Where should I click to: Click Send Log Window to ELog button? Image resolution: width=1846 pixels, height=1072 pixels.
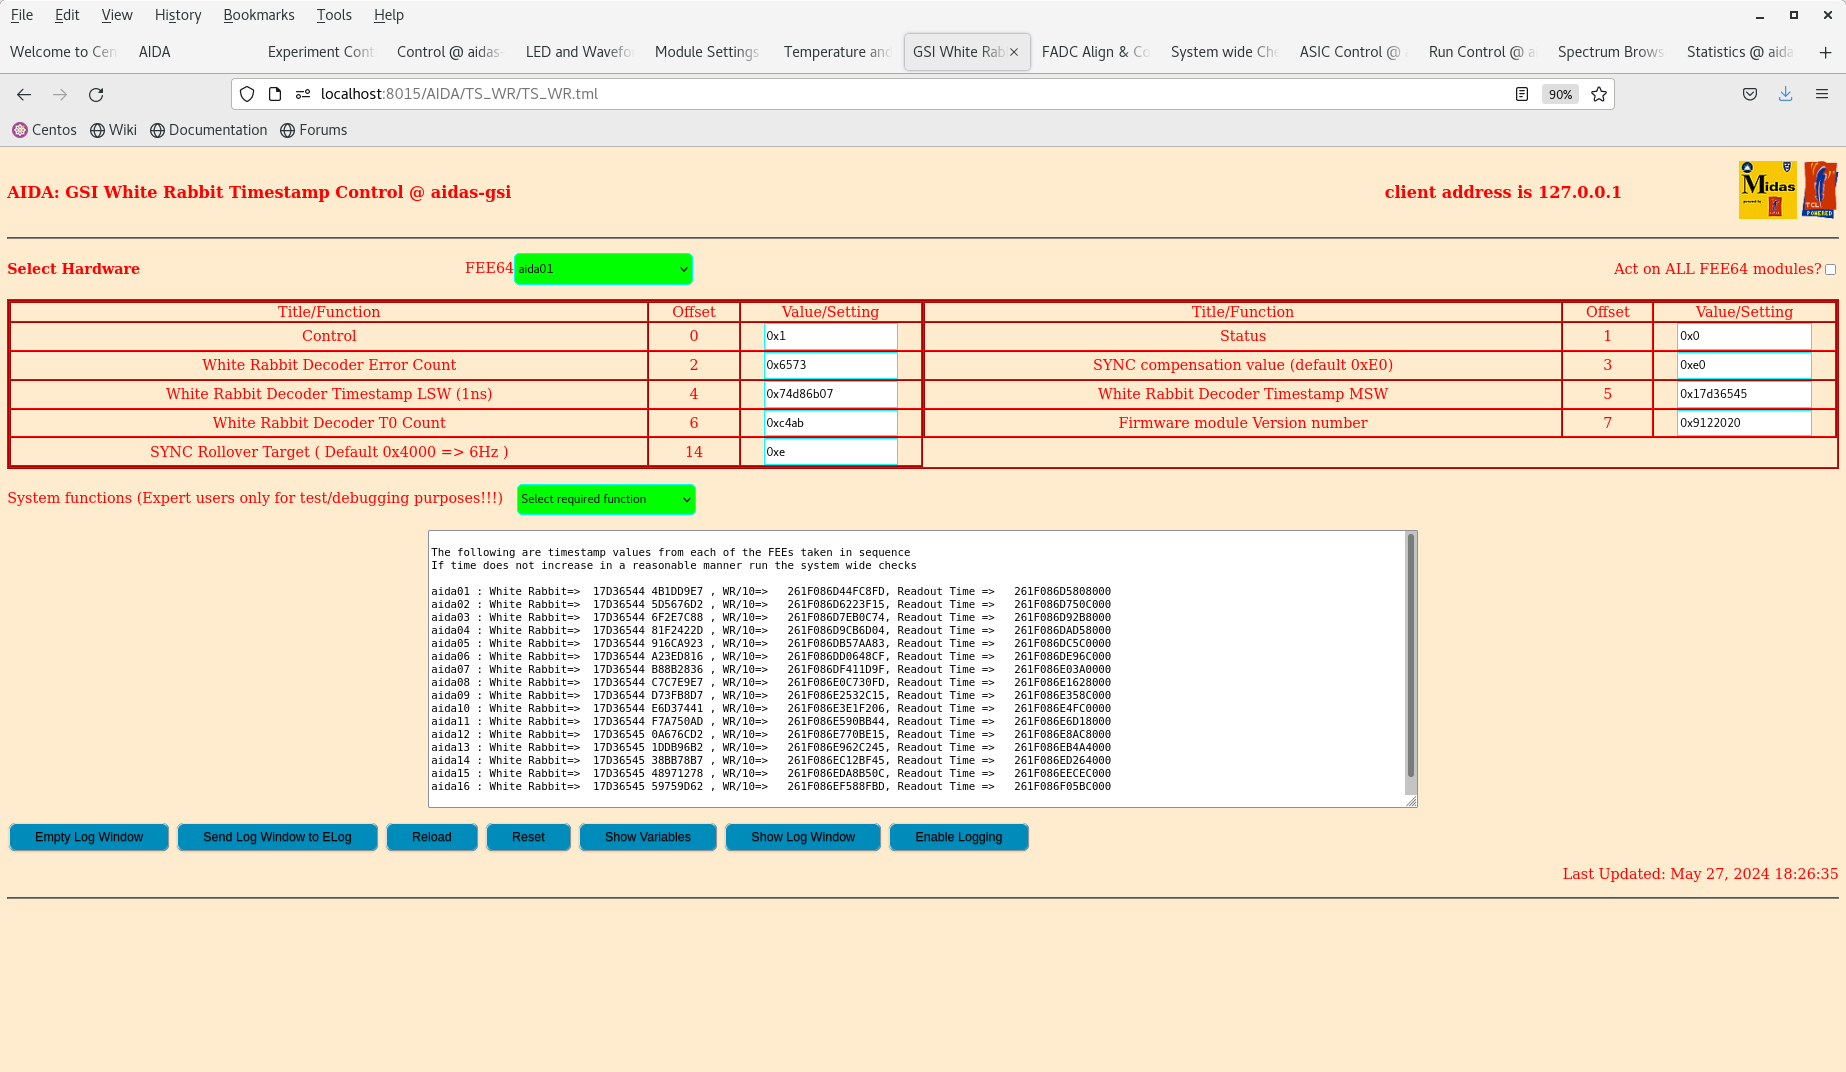click(x=277, y=837)
